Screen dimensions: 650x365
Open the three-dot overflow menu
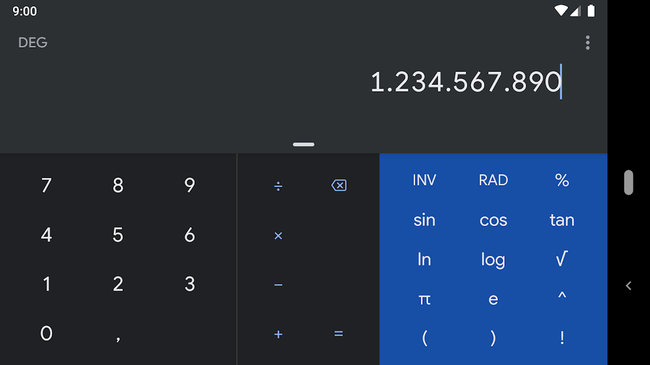[x=587, y=43]
